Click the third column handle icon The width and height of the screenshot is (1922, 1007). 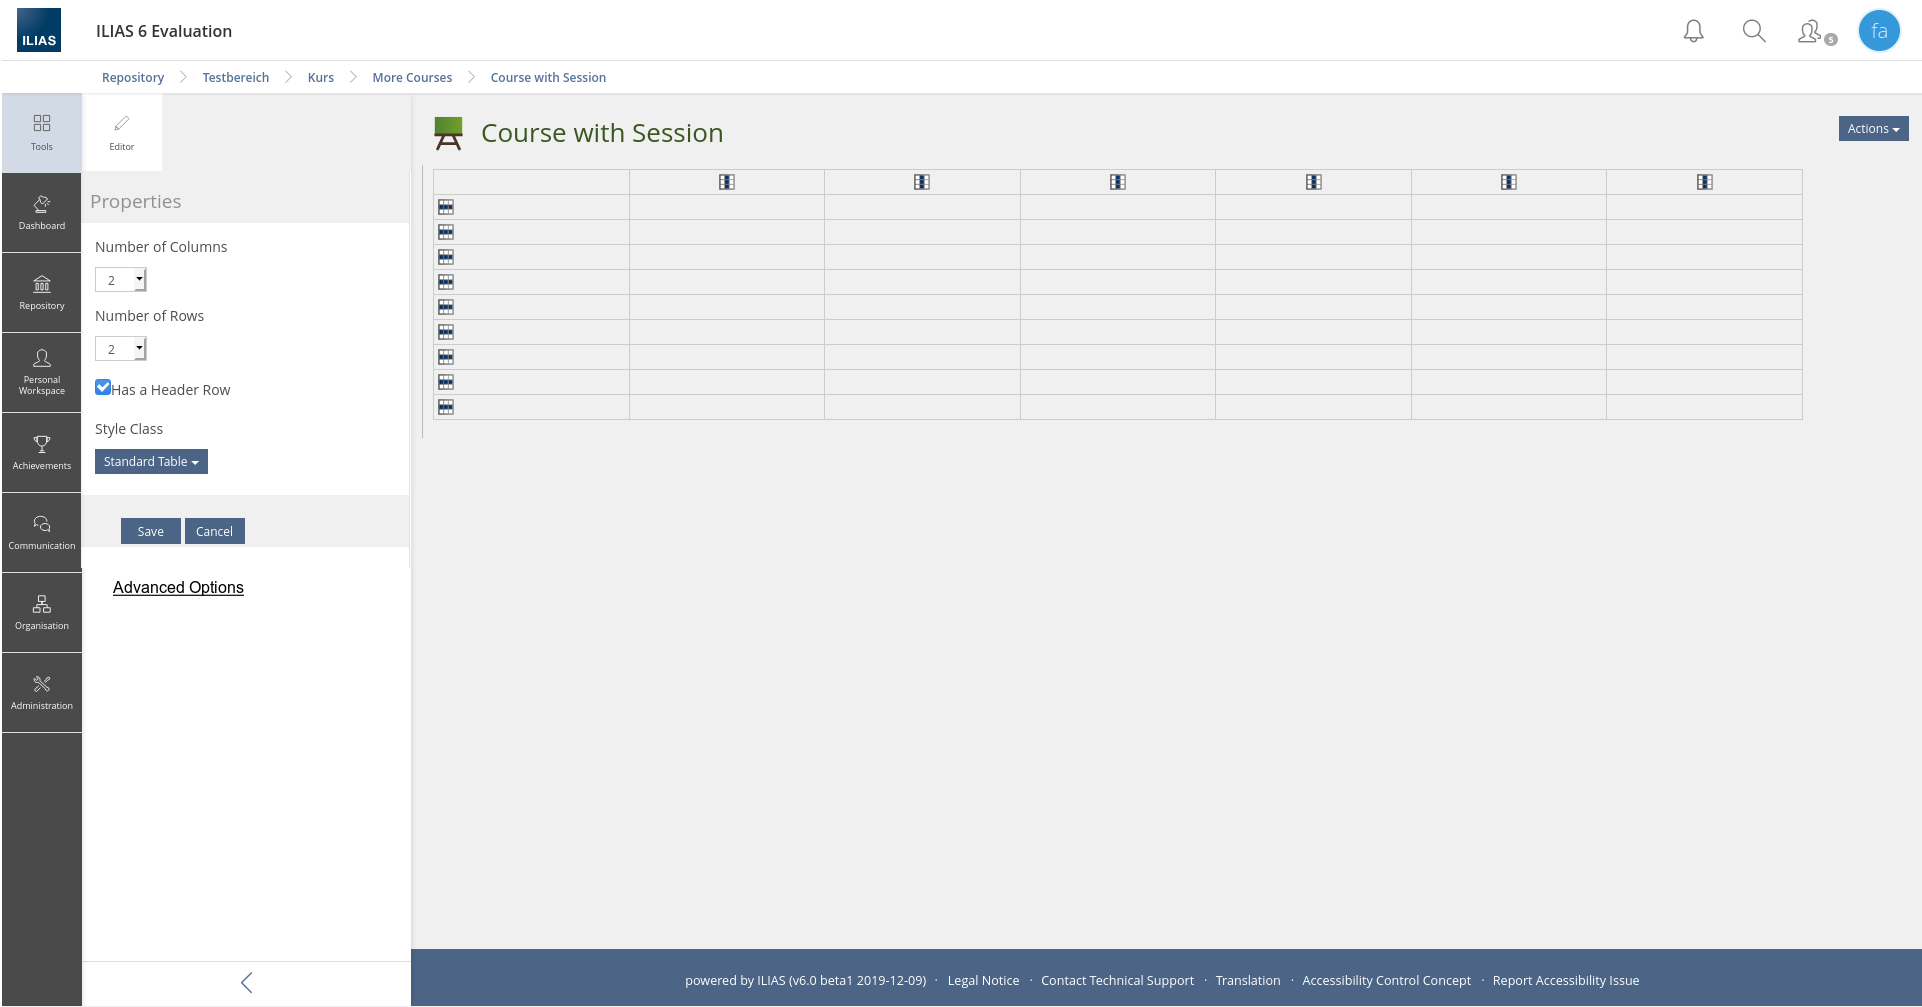(x=1118, y=182)
